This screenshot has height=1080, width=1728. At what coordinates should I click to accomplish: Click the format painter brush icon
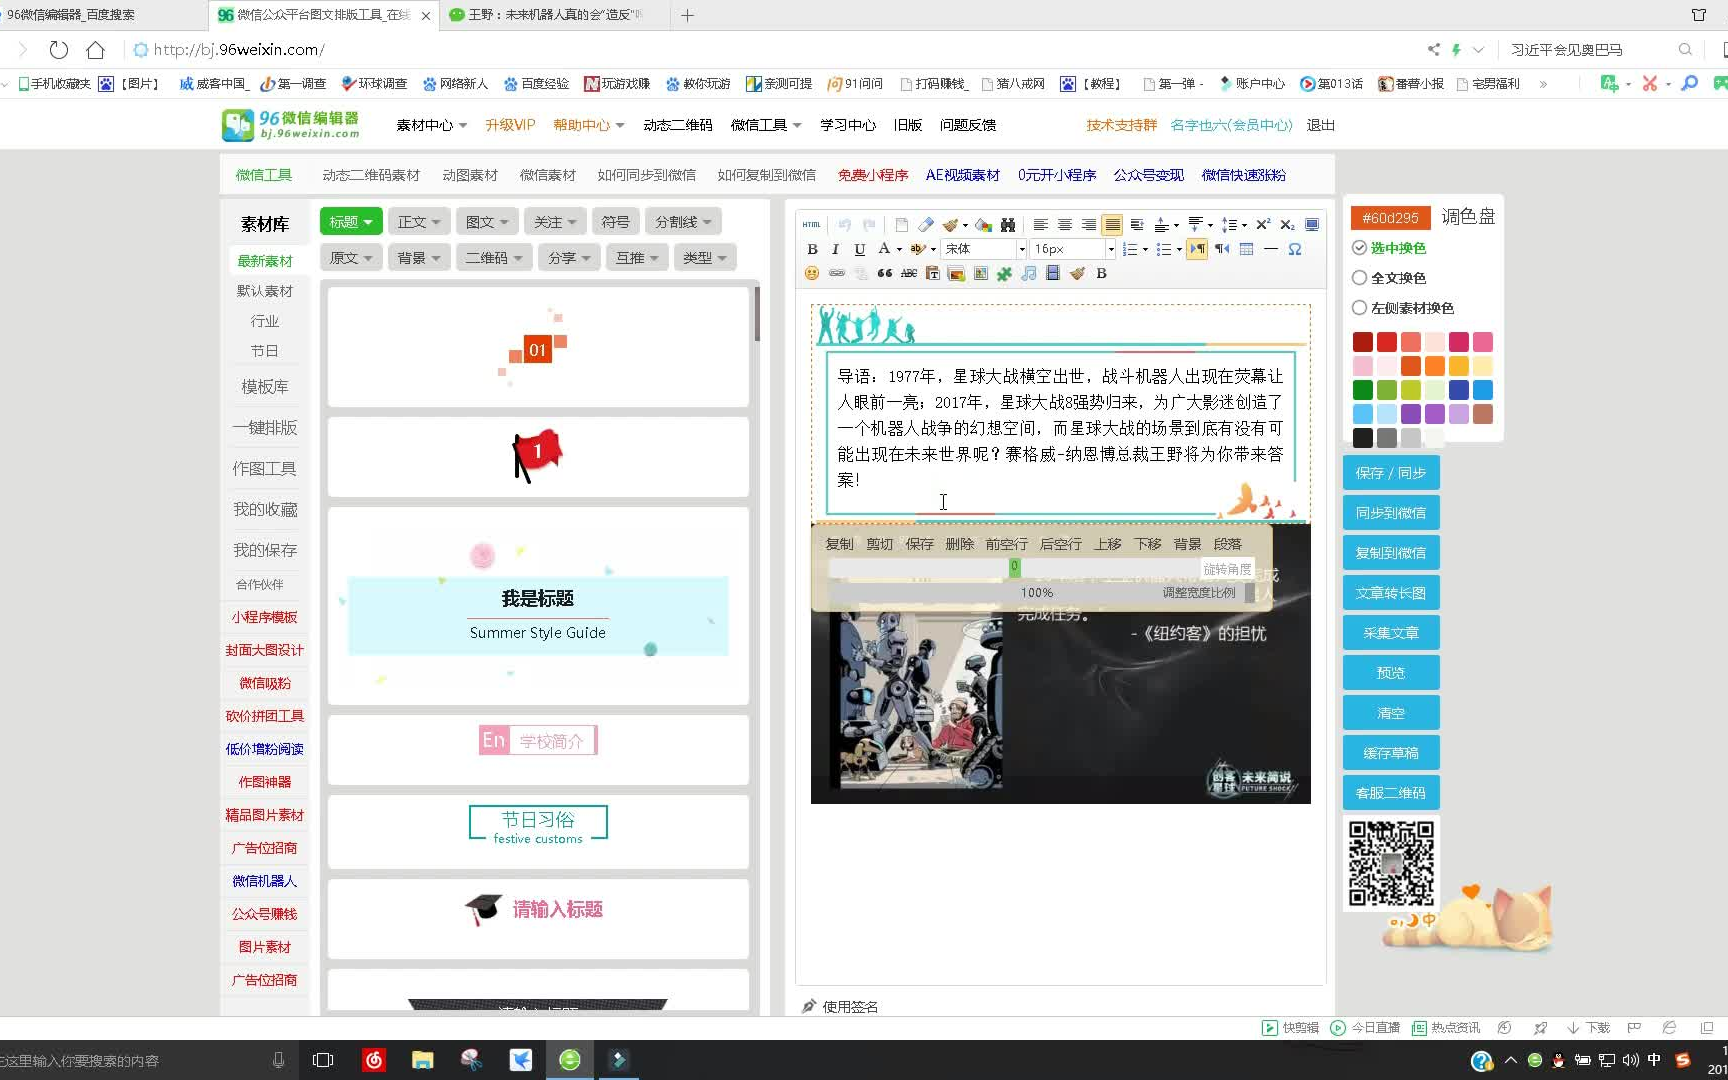click(x=950, y=225)
